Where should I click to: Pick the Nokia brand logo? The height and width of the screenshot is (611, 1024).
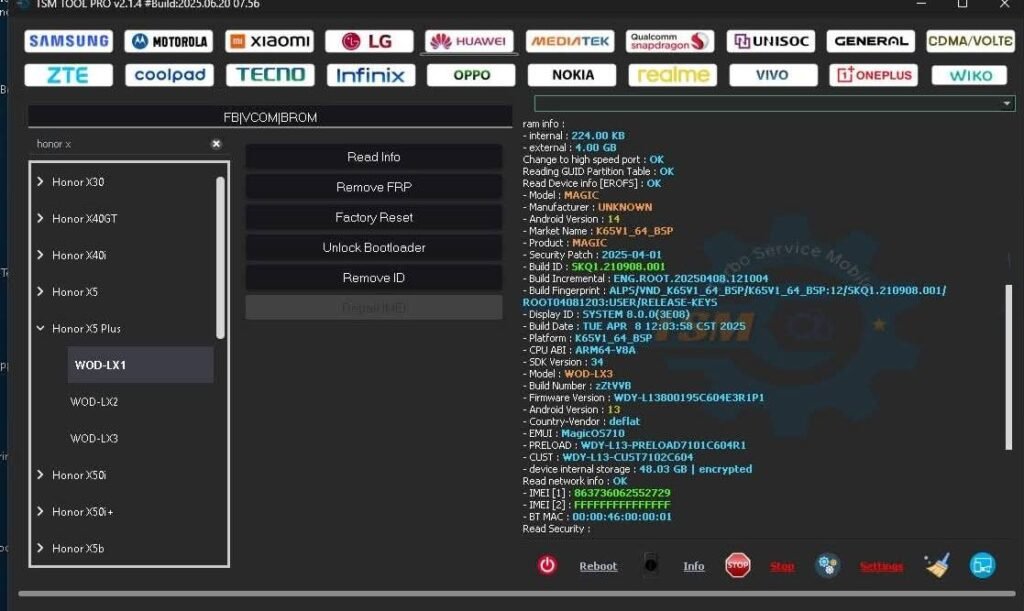click(x=572, y=75)
